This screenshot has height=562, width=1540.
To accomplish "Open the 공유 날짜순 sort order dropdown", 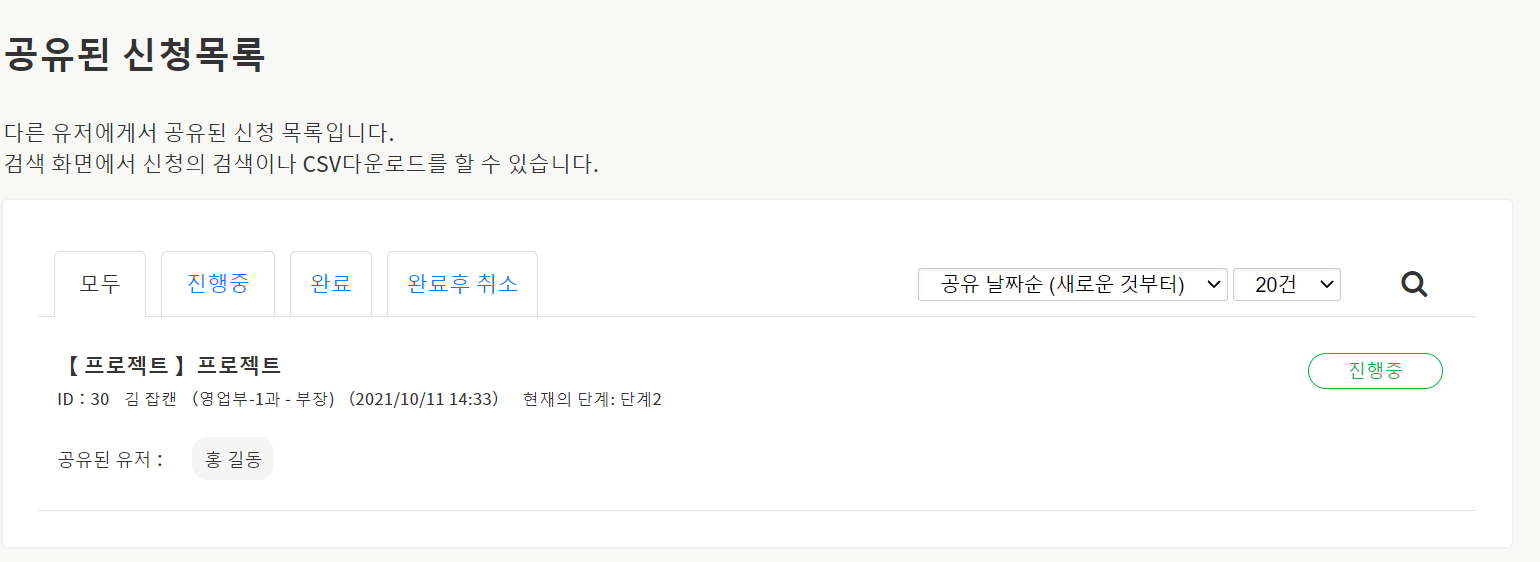I will tap(1072, 285).
